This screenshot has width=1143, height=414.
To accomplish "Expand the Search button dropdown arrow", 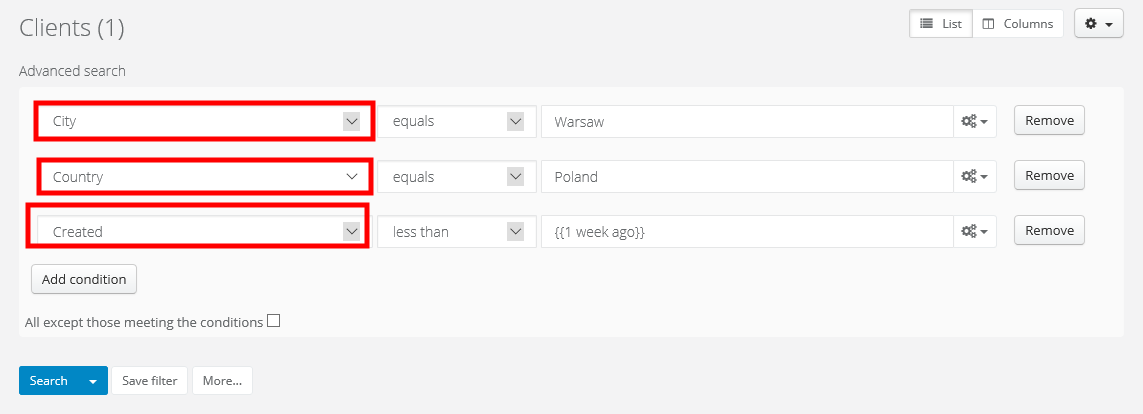I will [93, 381].
